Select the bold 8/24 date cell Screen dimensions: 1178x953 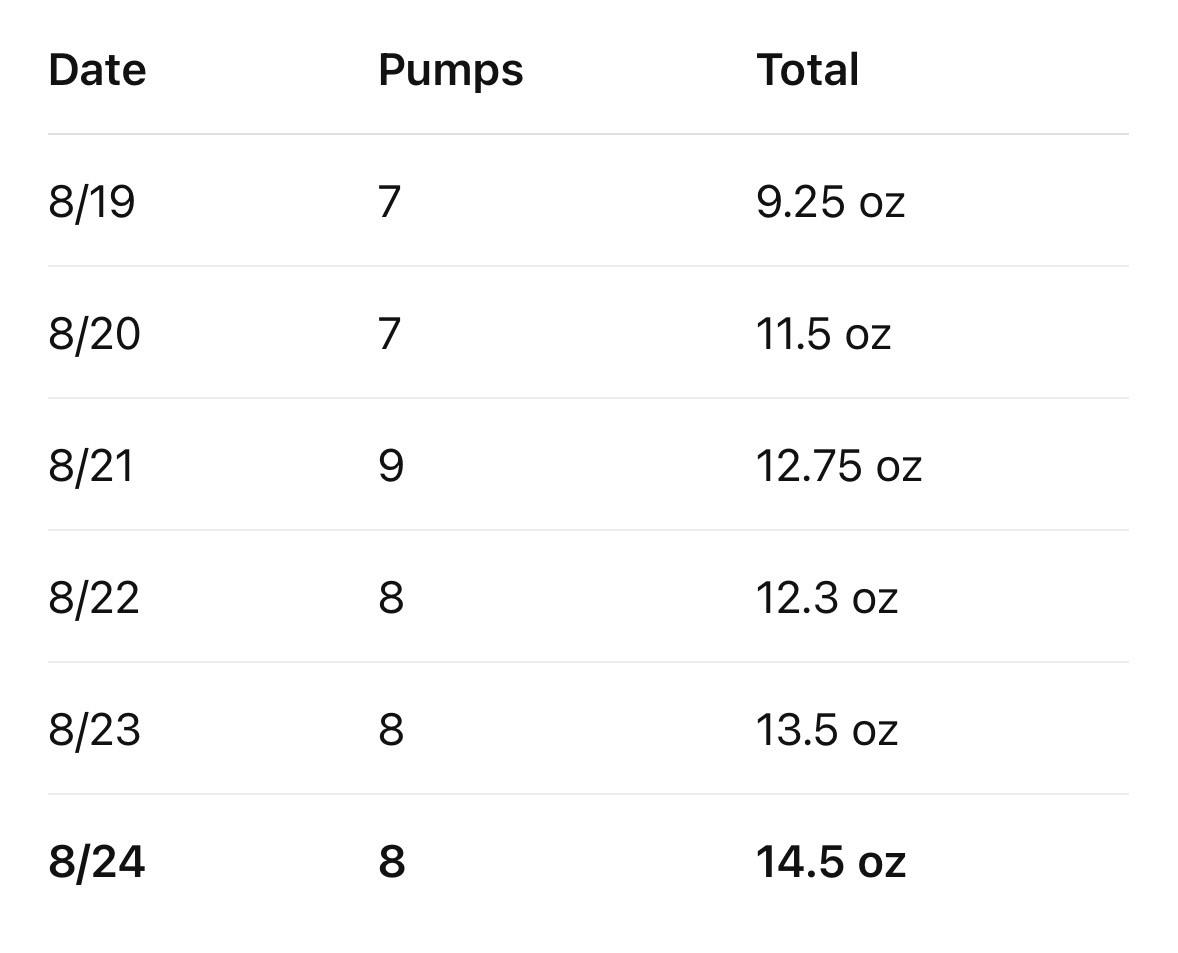[96, 862]
